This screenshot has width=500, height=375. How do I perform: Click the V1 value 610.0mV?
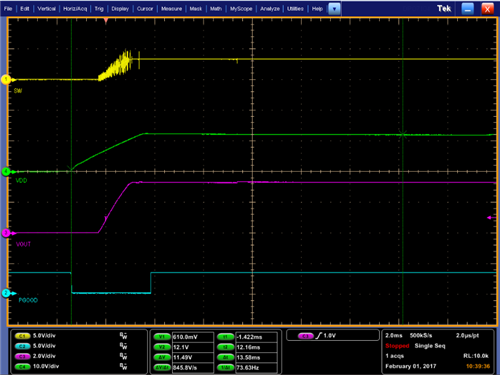tap(185, 337)
